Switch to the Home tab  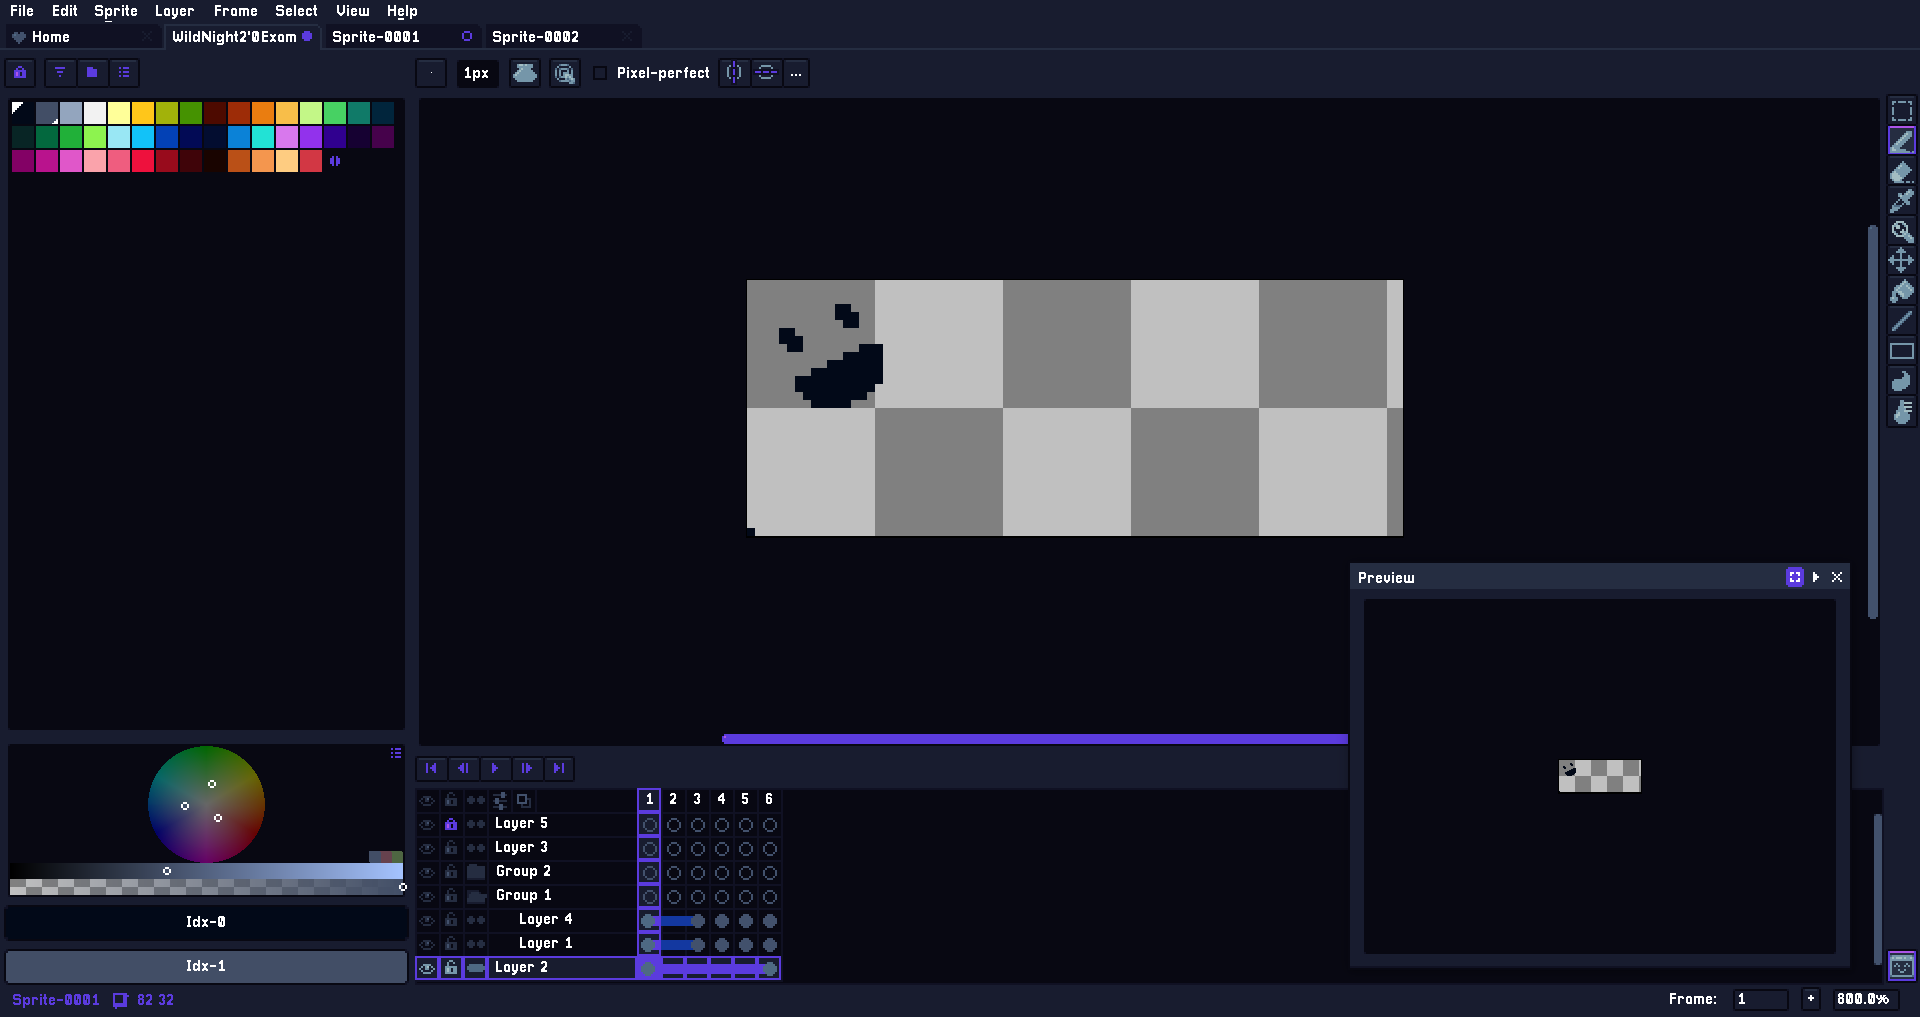click(82, 37)
